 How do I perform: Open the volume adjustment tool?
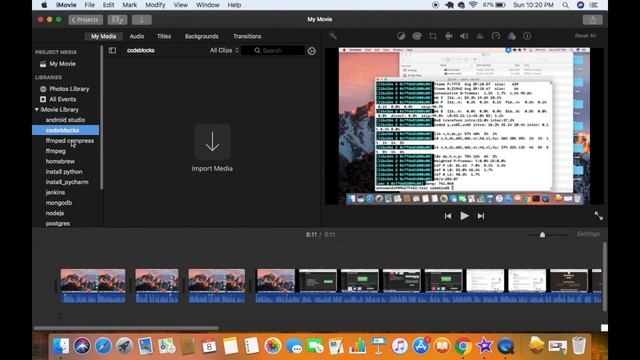pyautogui.click(x=464, y=36)
